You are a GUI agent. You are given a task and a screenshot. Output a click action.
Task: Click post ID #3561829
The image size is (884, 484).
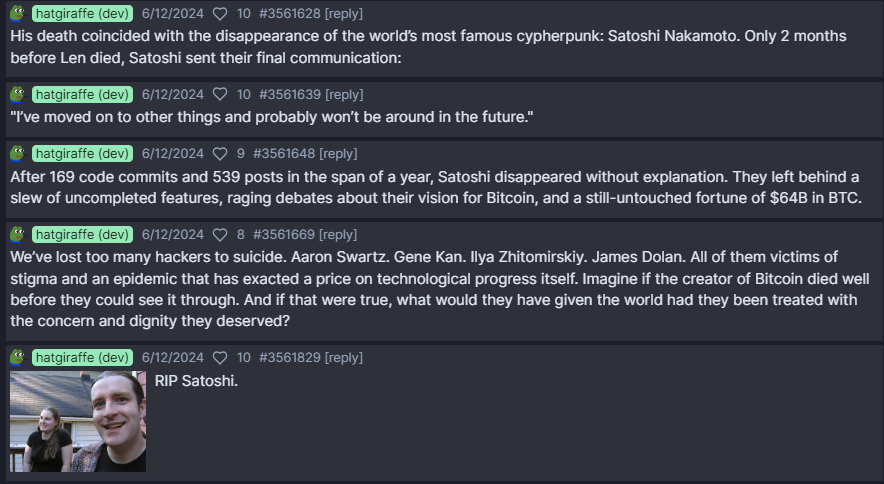click(x=290, y=357)
